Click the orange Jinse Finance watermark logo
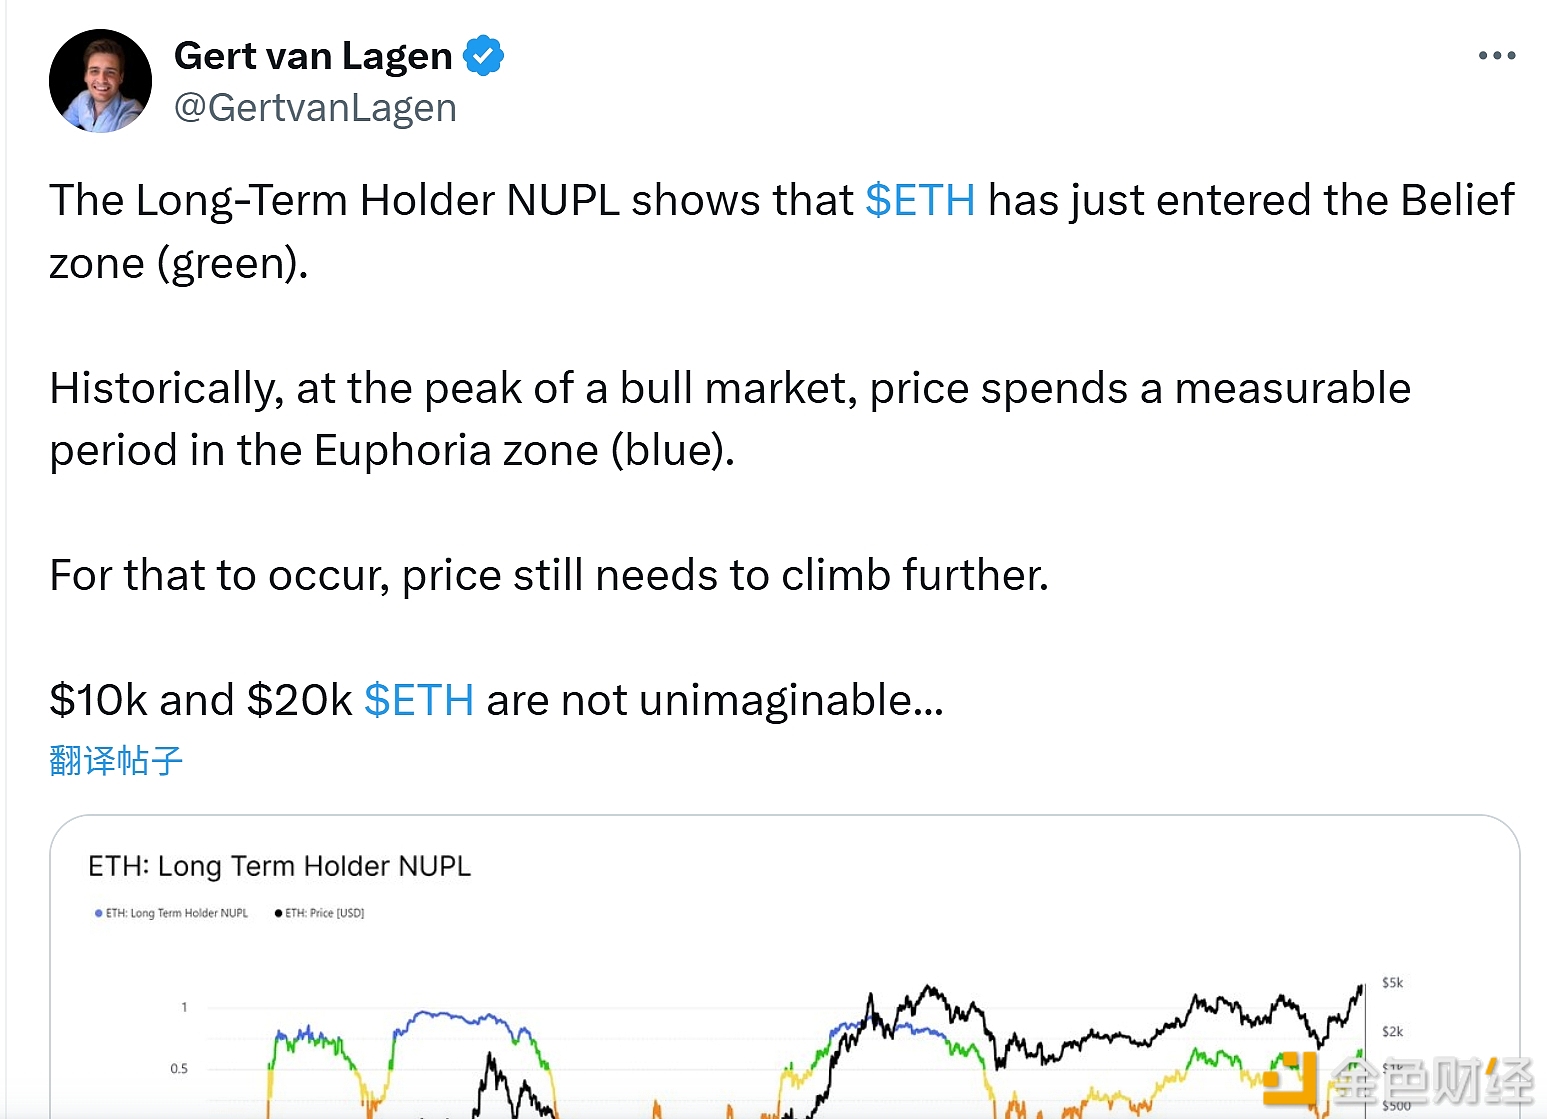Image resolution: width=1547 pixels, height=1119 pixels. pos(1292,1078)
